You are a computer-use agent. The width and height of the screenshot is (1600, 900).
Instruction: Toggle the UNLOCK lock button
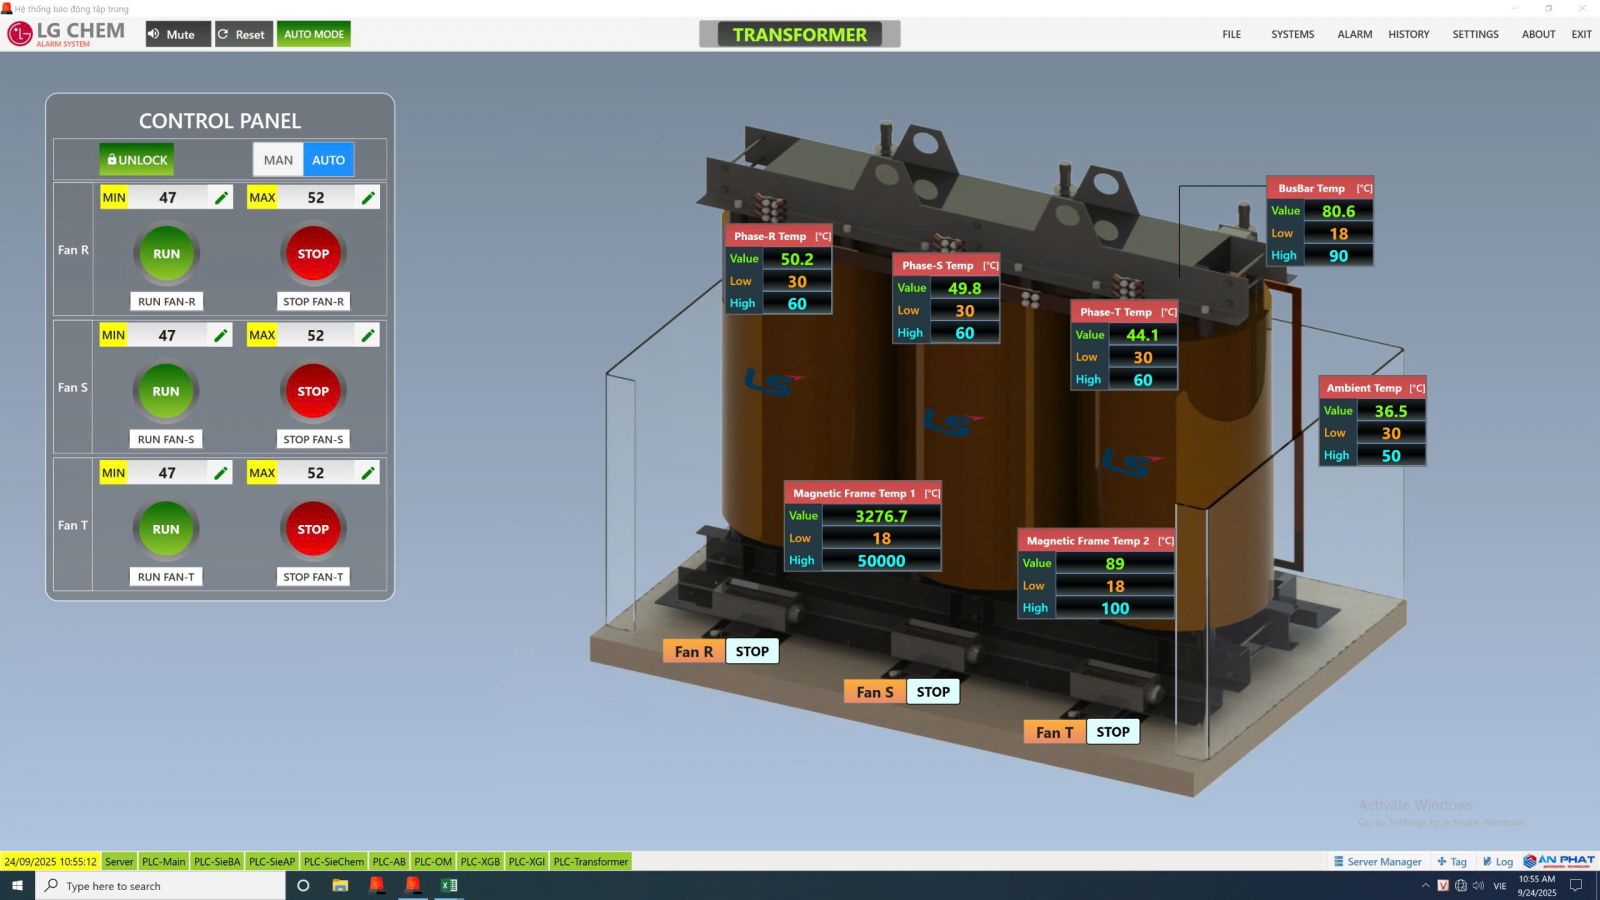coord(137,160)
